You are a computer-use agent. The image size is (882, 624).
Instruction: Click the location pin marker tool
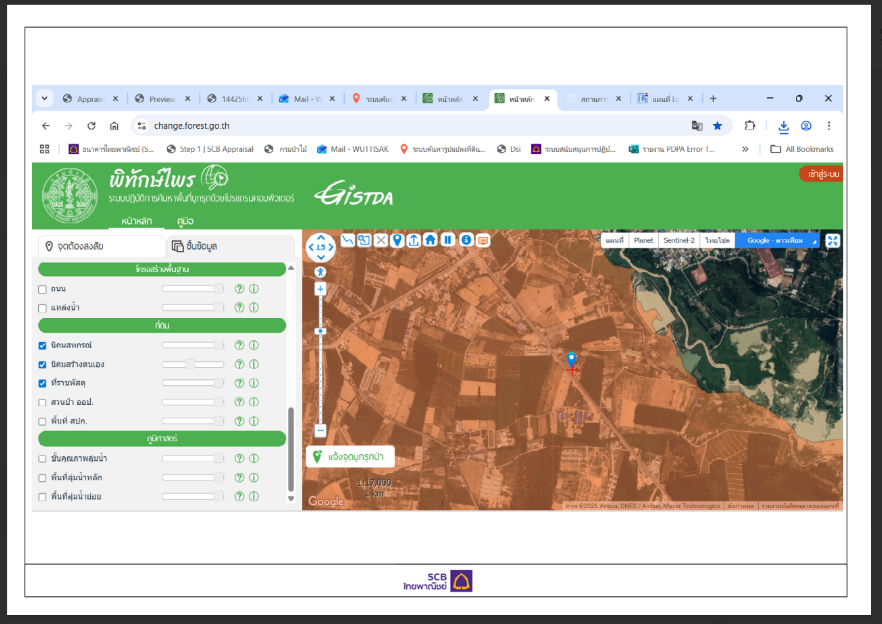[x=397, y=240]
